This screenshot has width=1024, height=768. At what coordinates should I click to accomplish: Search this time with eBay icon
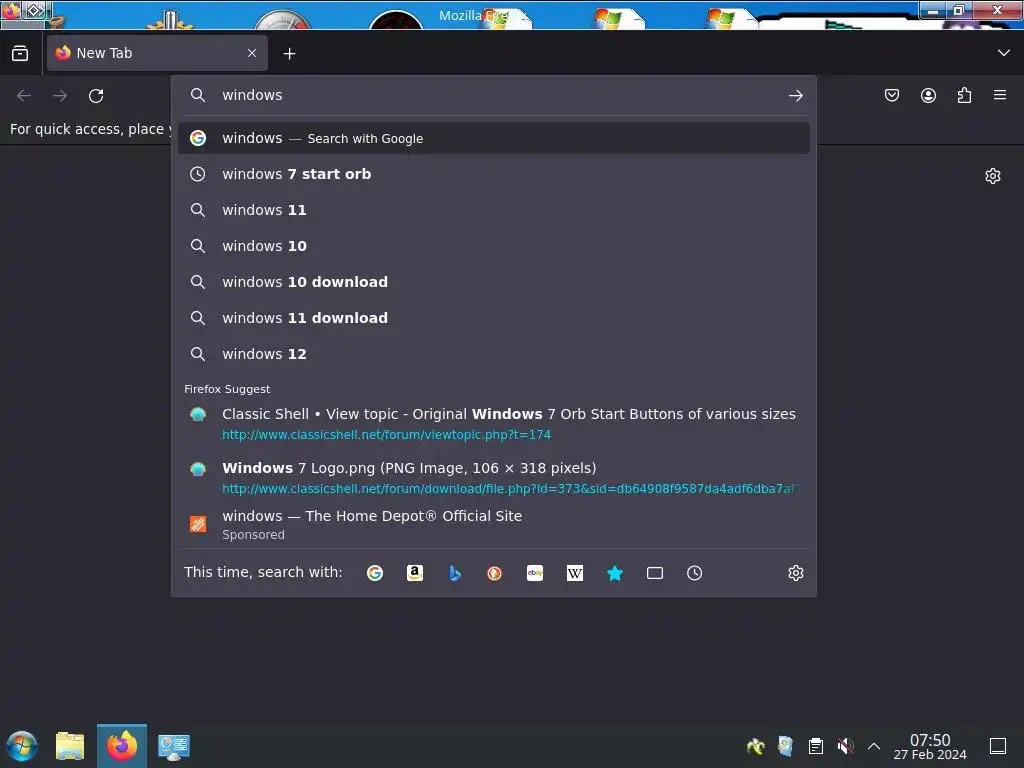(535, 573)
